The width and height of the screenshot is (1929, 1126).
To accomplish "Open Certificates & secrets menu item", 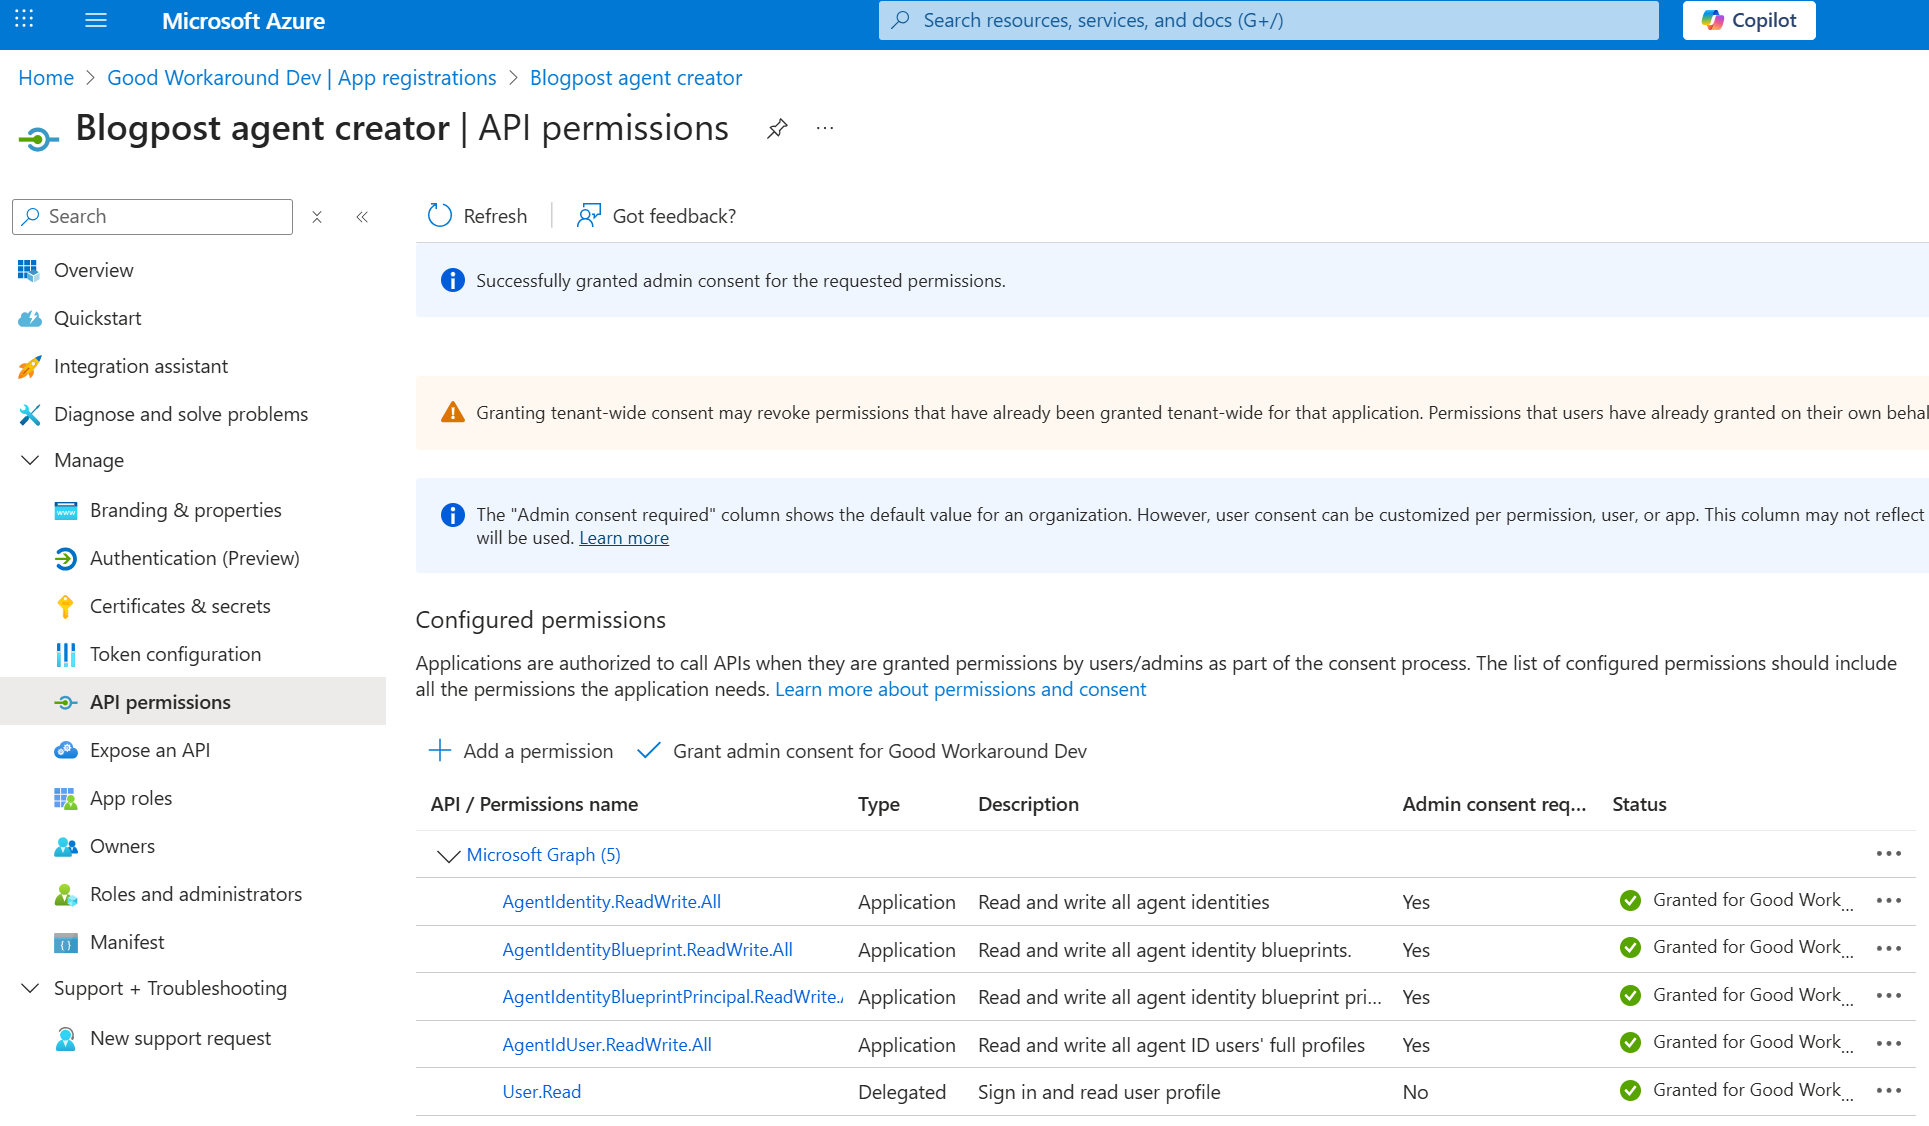I will (180, 606).
